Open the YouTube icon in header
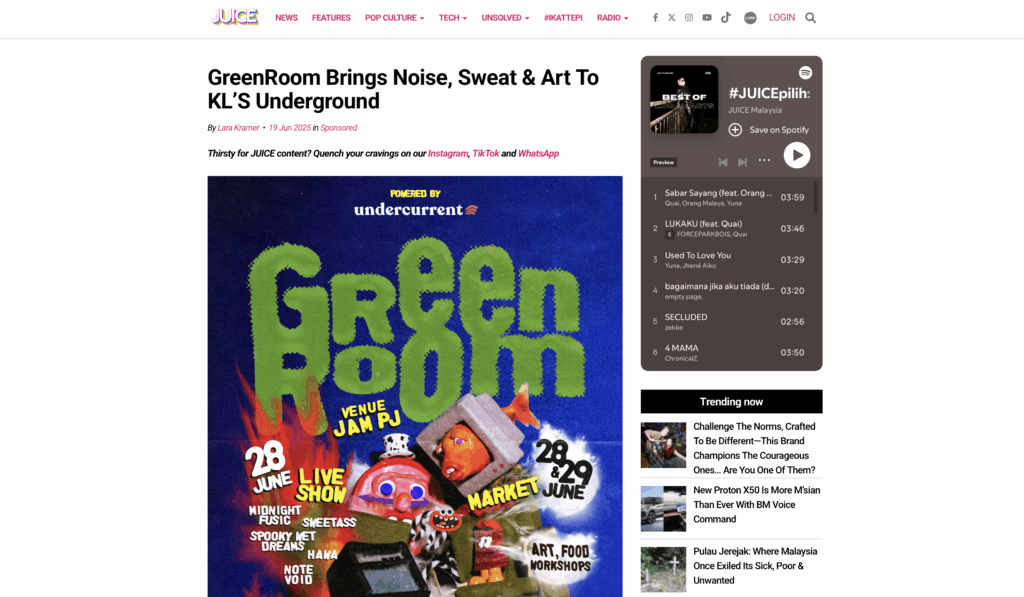 coord(707,18)
